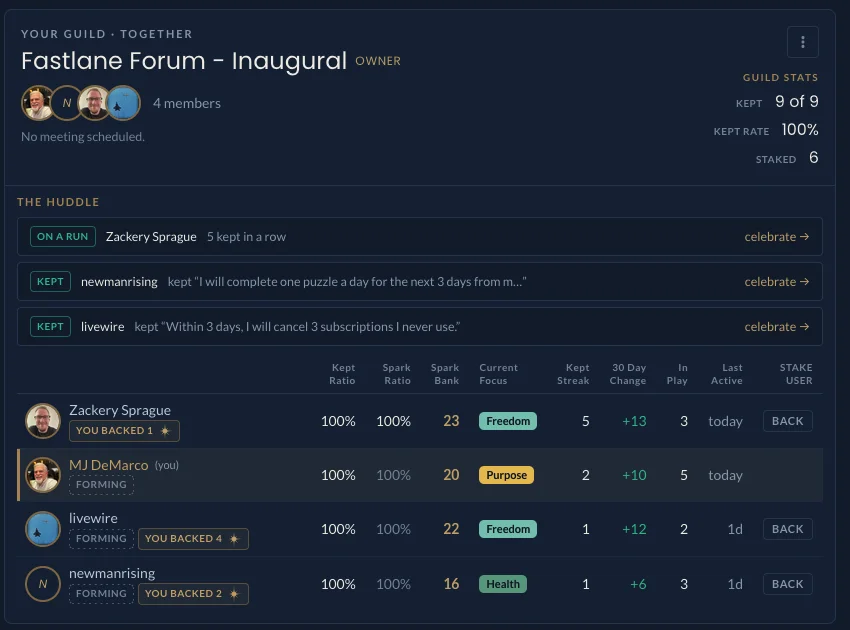This screenshot has width=850, height=630.
Task: Open livewire's avatar in the table
Action: pos(43,529)
